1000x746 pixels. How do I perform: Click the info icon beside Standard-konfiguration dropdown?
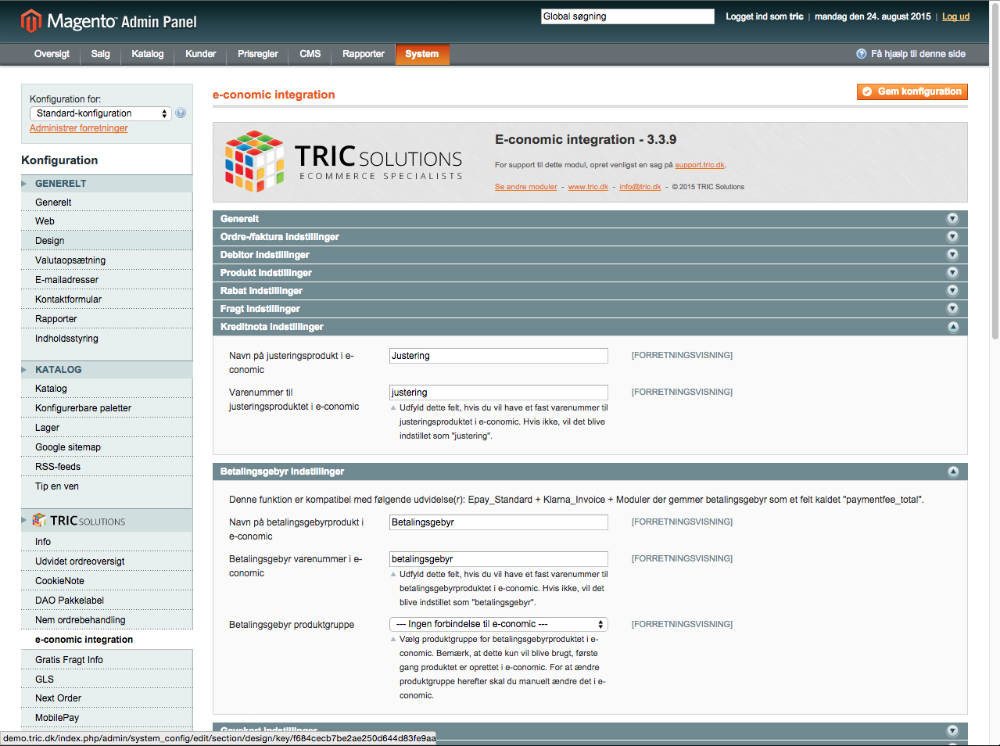(x=180, y=113)
